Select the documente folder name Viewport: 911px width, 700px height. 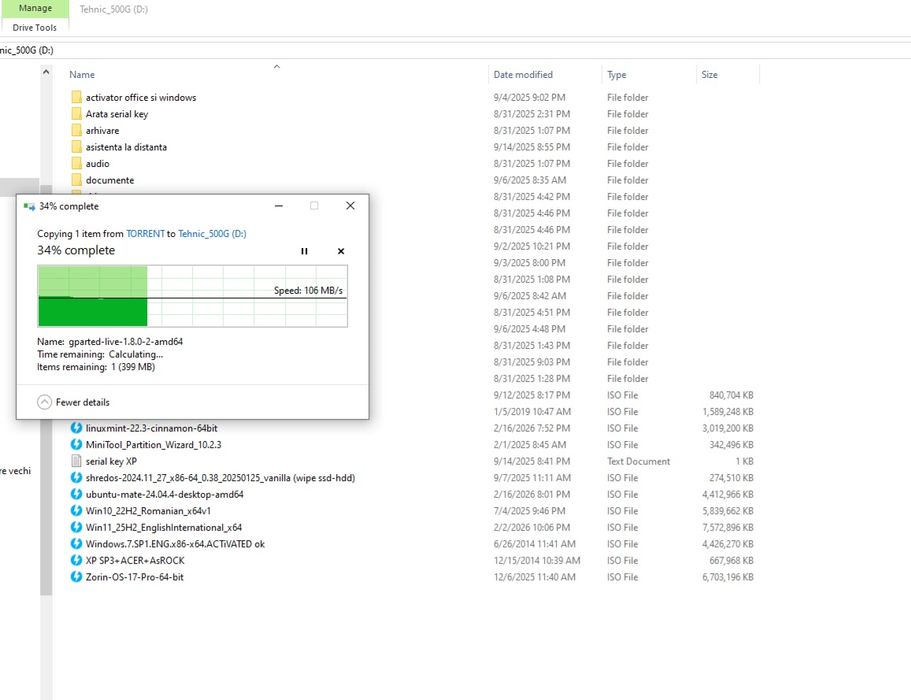(110, 180)
